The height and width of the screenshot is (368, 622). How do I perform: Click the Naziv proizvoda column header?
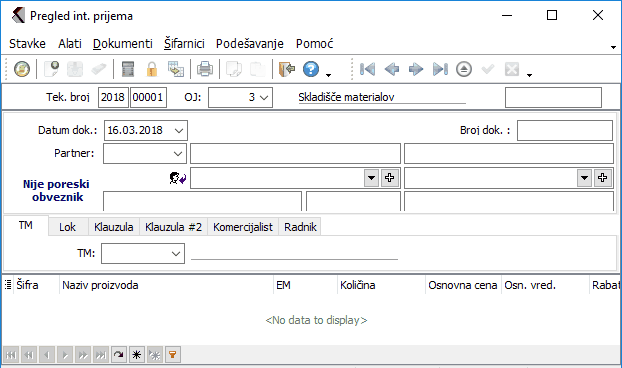pyautogui.click(x=166, y=285)
